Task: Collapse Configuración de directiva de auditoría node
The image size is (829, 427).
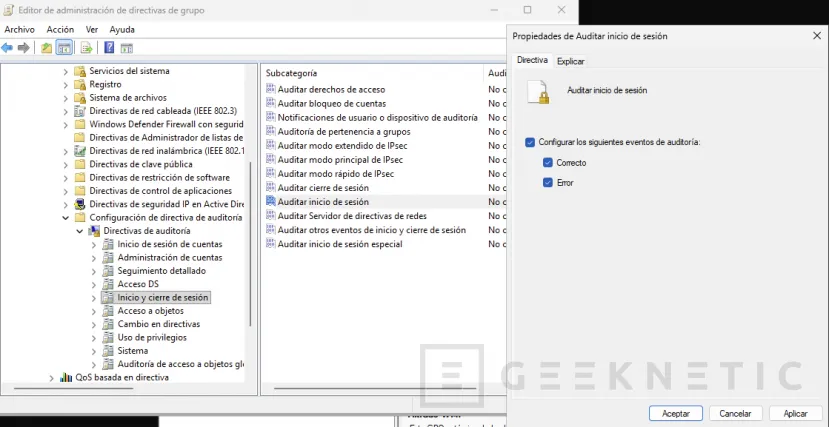Action: point(66,218)
